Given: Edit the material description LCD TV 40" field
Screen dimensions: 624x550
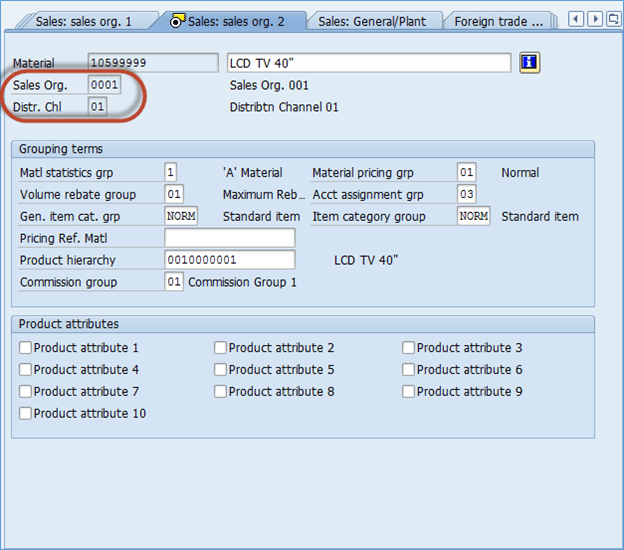Looking at the screenshot, I should tap(369, 63).
